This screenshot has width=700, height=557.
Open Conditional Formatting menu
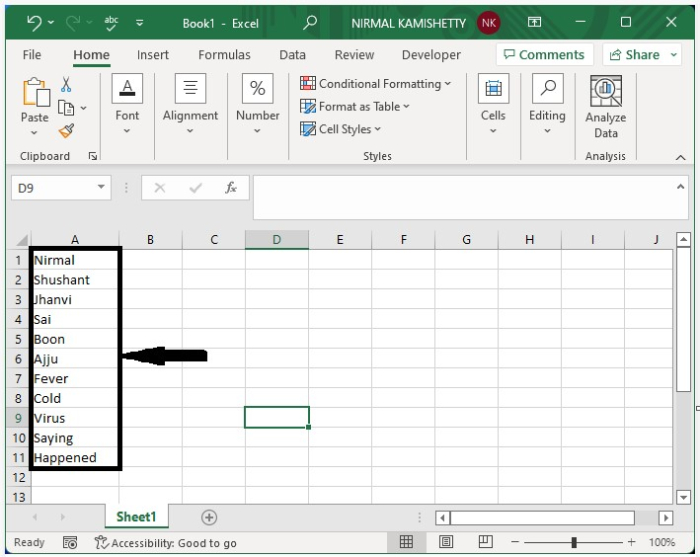(x=376, y=83)
